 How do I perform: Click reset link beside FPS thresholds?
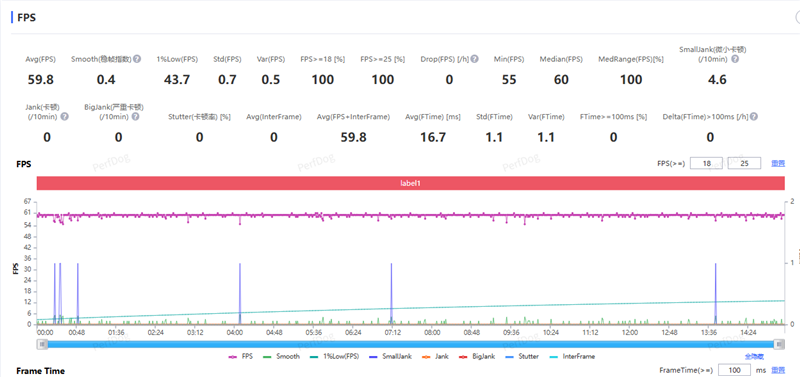click(778, 164)
